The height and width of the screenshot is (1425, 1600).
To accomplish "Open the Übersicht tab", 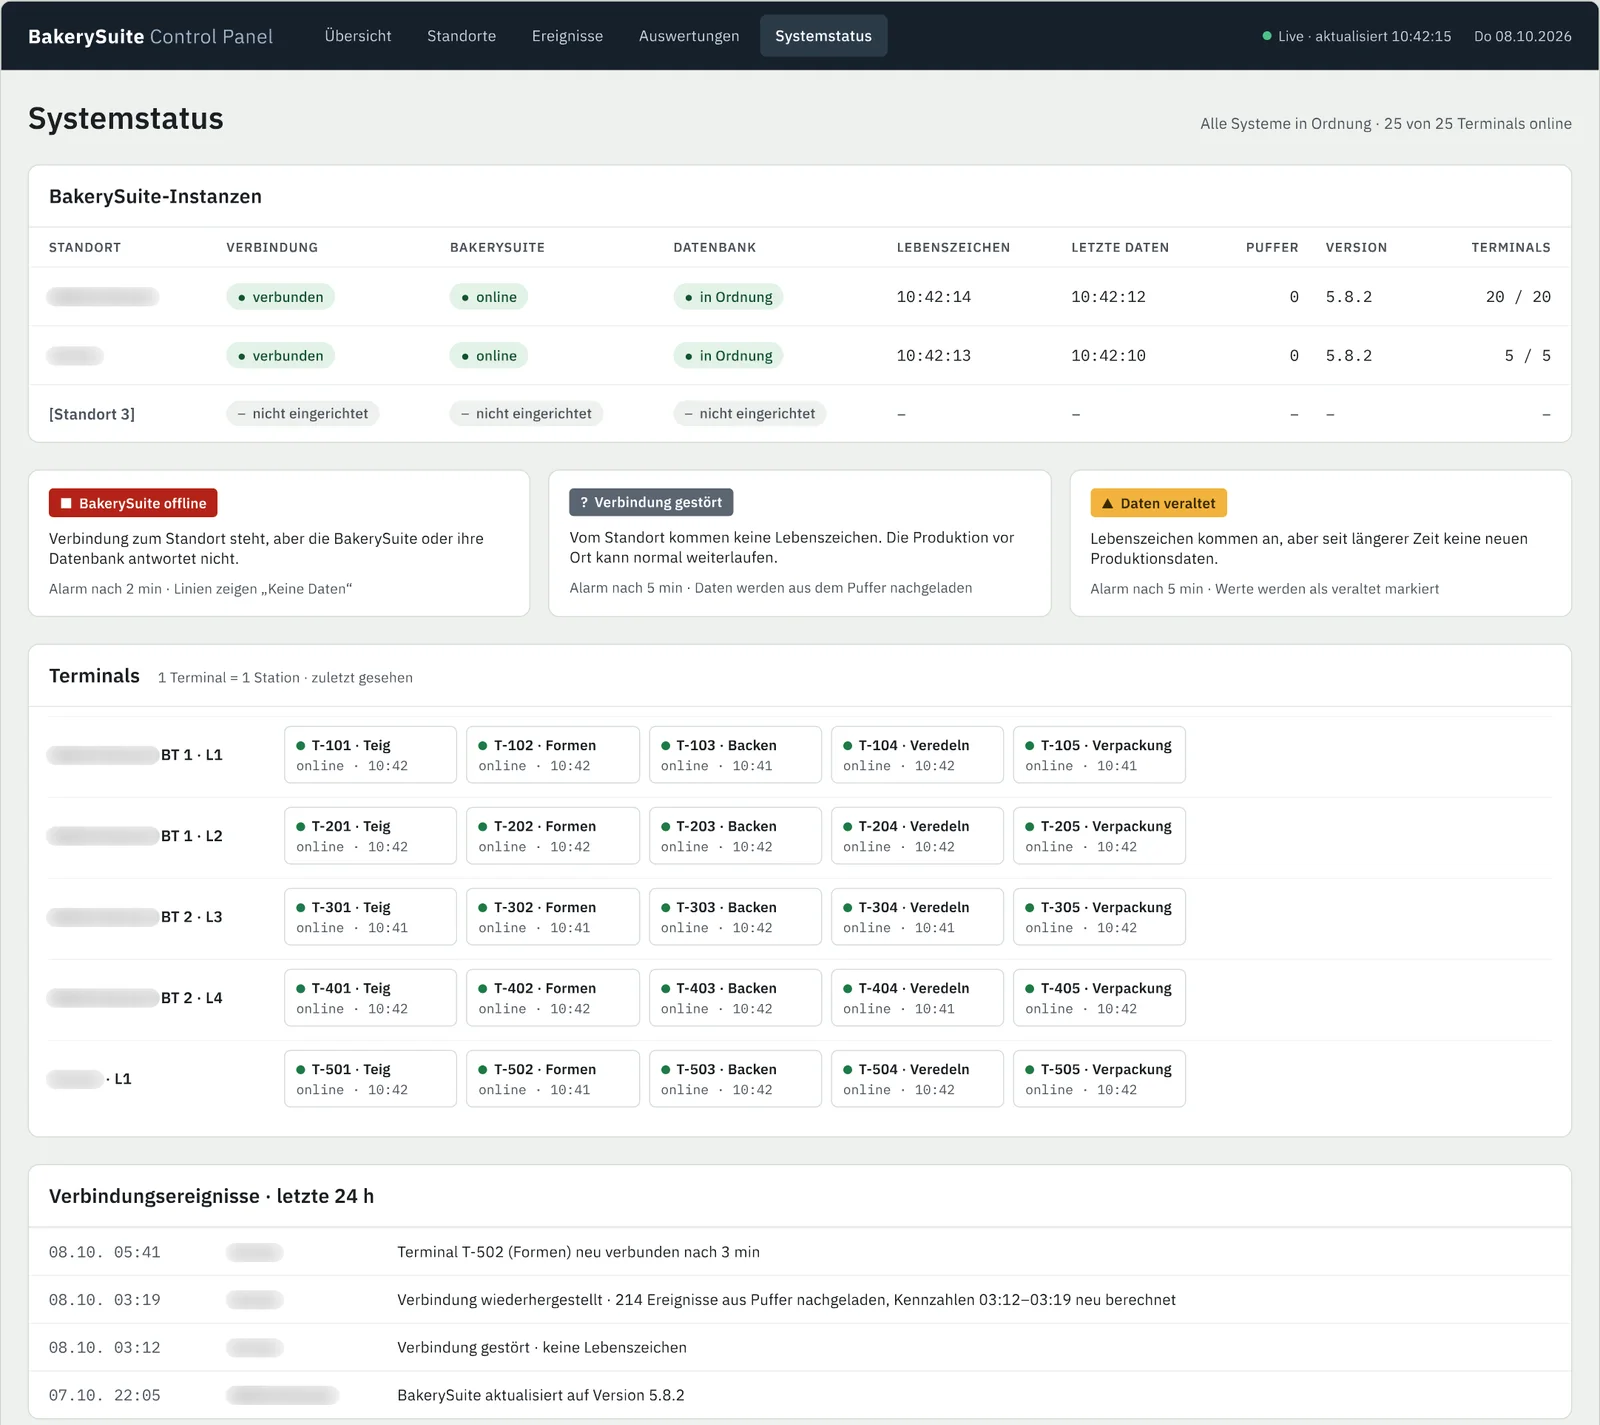I will coord(358,36).
